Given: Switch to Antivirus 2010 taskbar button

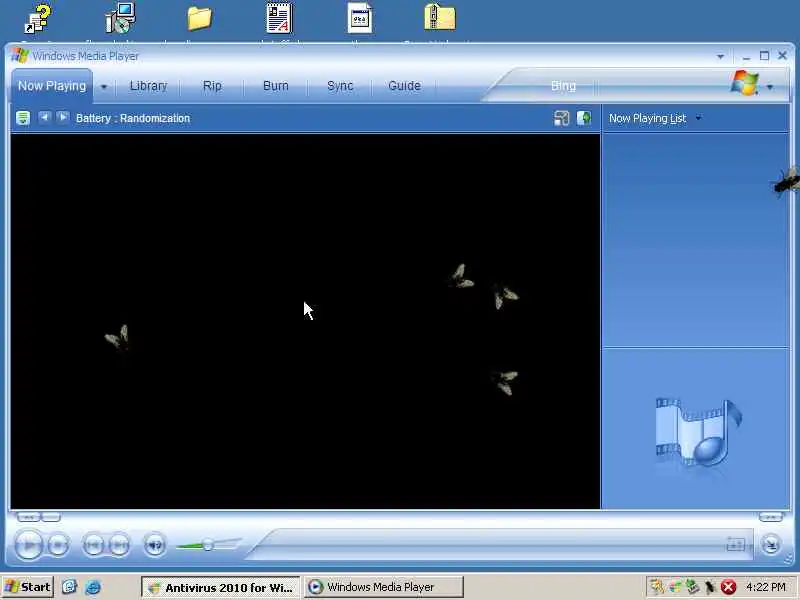Looking at the screenshot, I should pyautogui.click(x=221, y=588).
